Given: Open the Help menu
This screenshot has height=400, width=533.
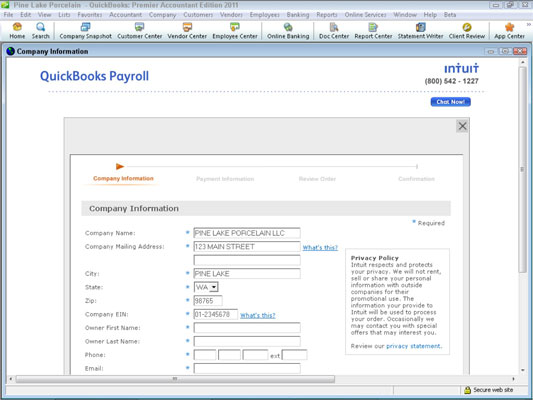Looking at the screenshot, I should 430,15.
